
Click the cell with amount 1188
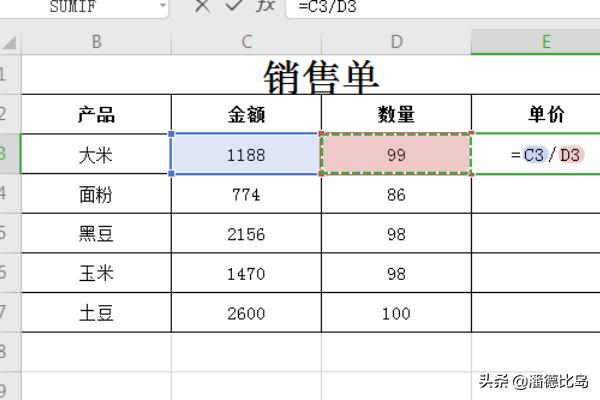pos(246,154)
